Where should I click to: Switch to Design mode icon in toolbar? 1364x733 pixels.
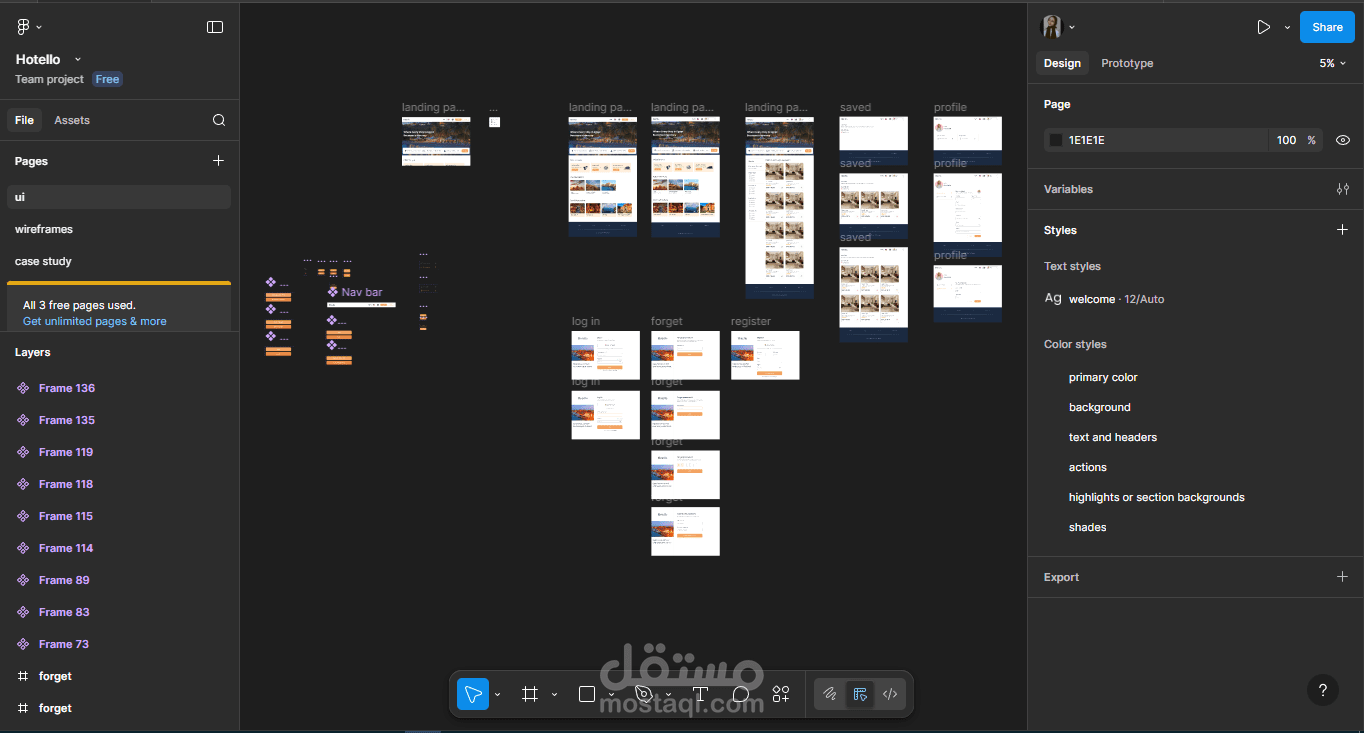coord(859,694)
